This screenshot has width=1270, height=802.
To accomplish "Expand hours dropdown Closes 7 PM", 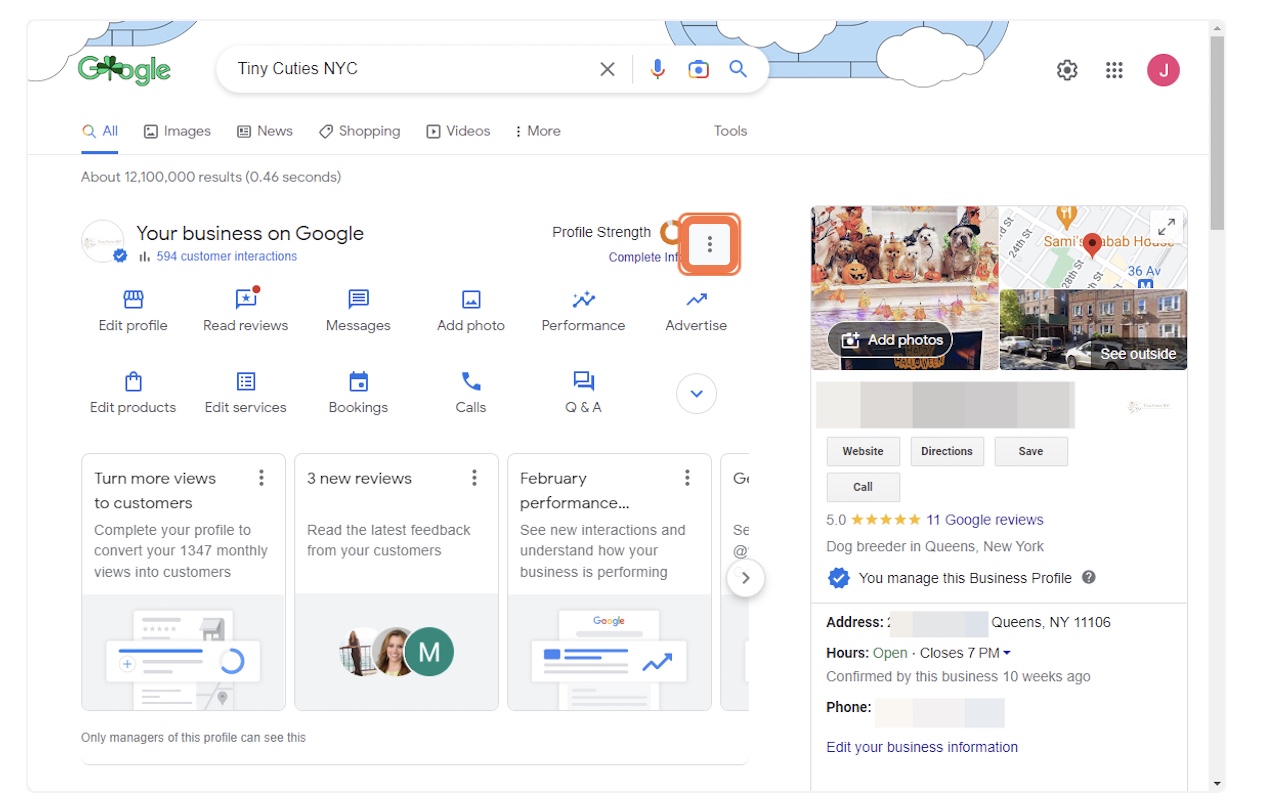I will click(965, 653).
